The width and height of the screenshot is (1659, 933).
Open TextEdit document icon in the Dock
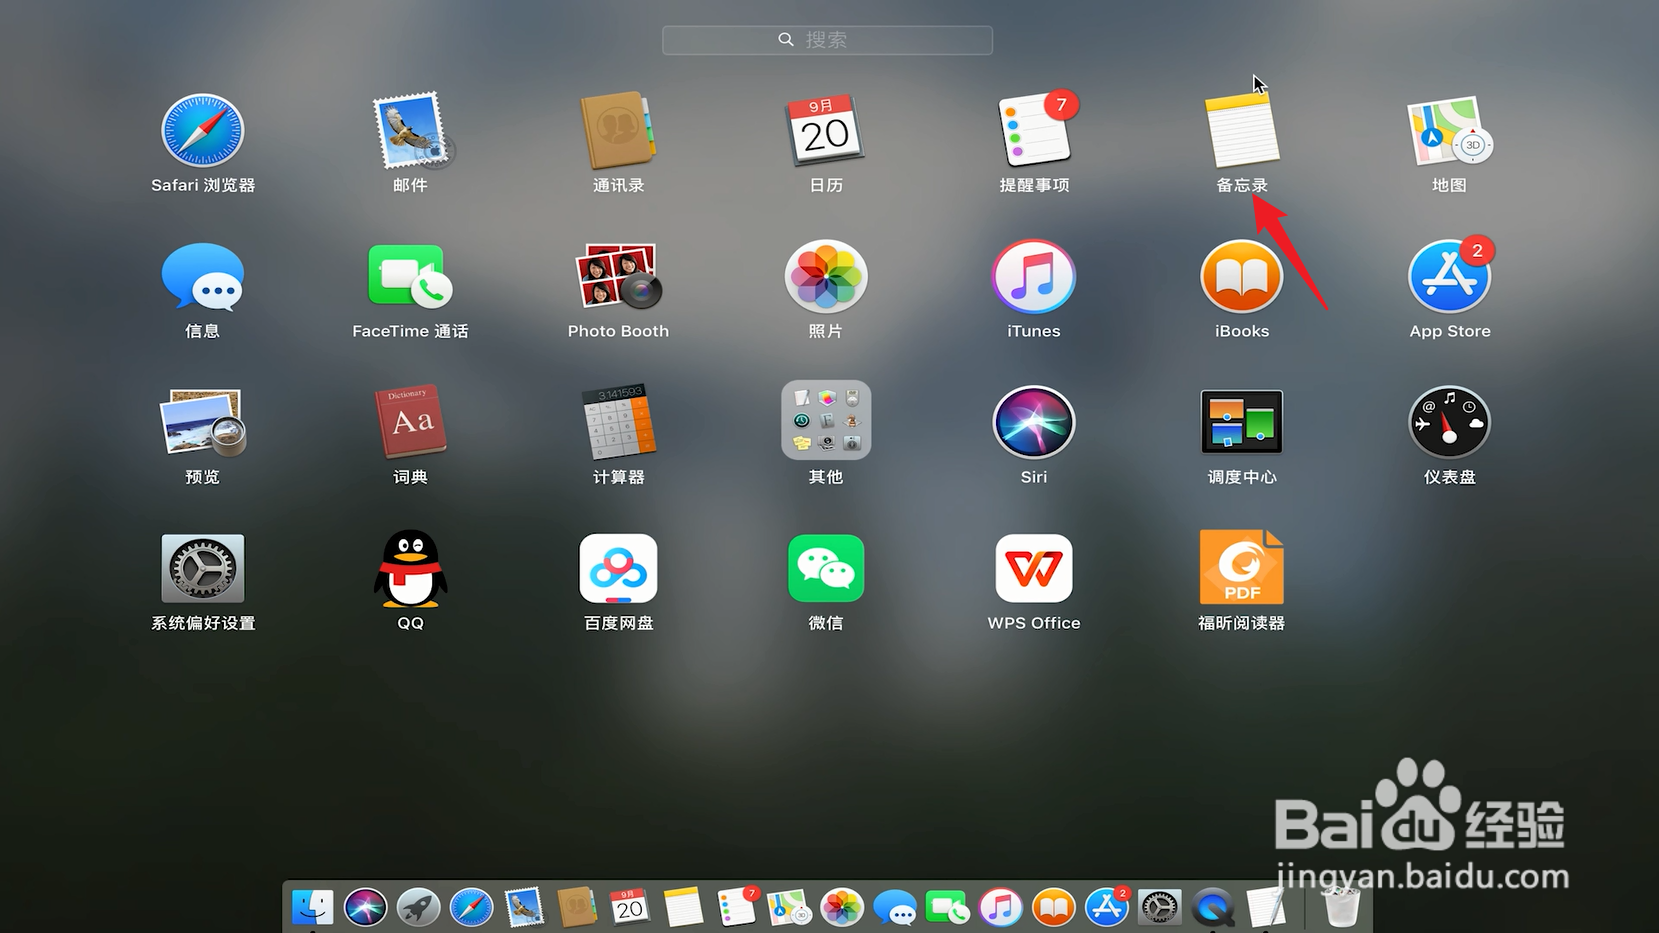(x=1266, y=908)
